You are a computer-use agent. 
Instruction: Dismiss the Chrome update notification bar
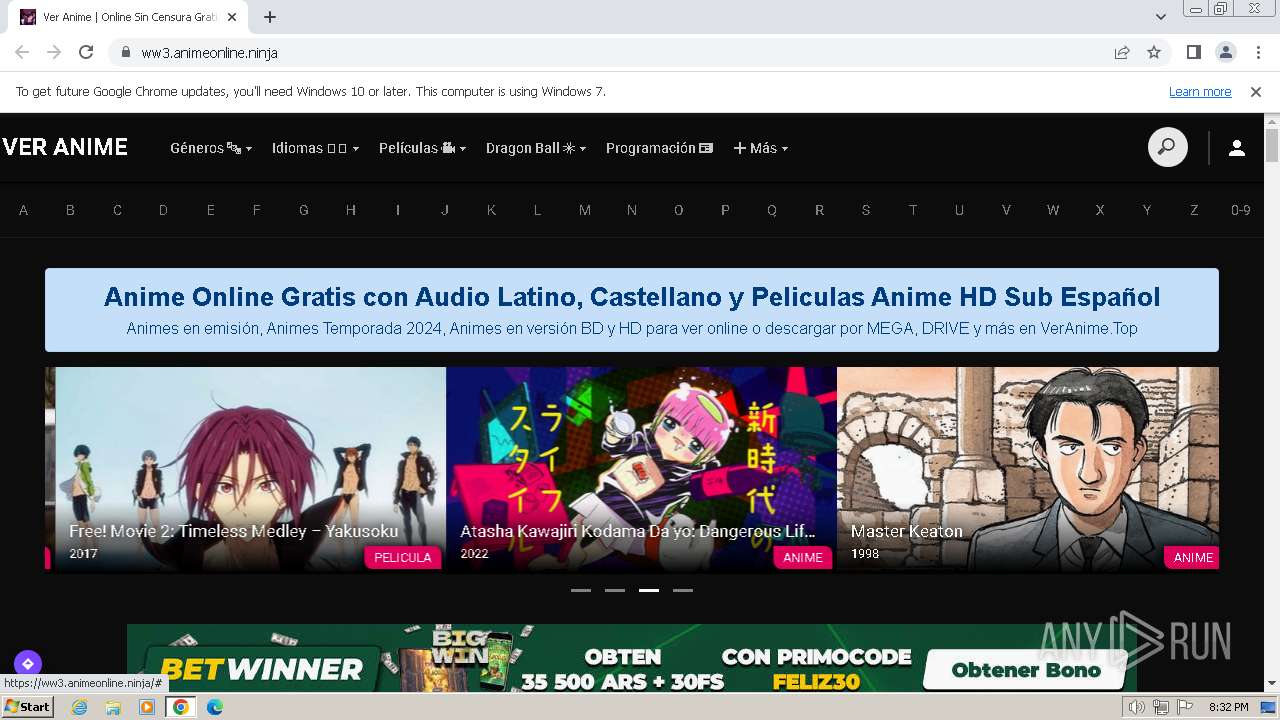[1256, 91]
